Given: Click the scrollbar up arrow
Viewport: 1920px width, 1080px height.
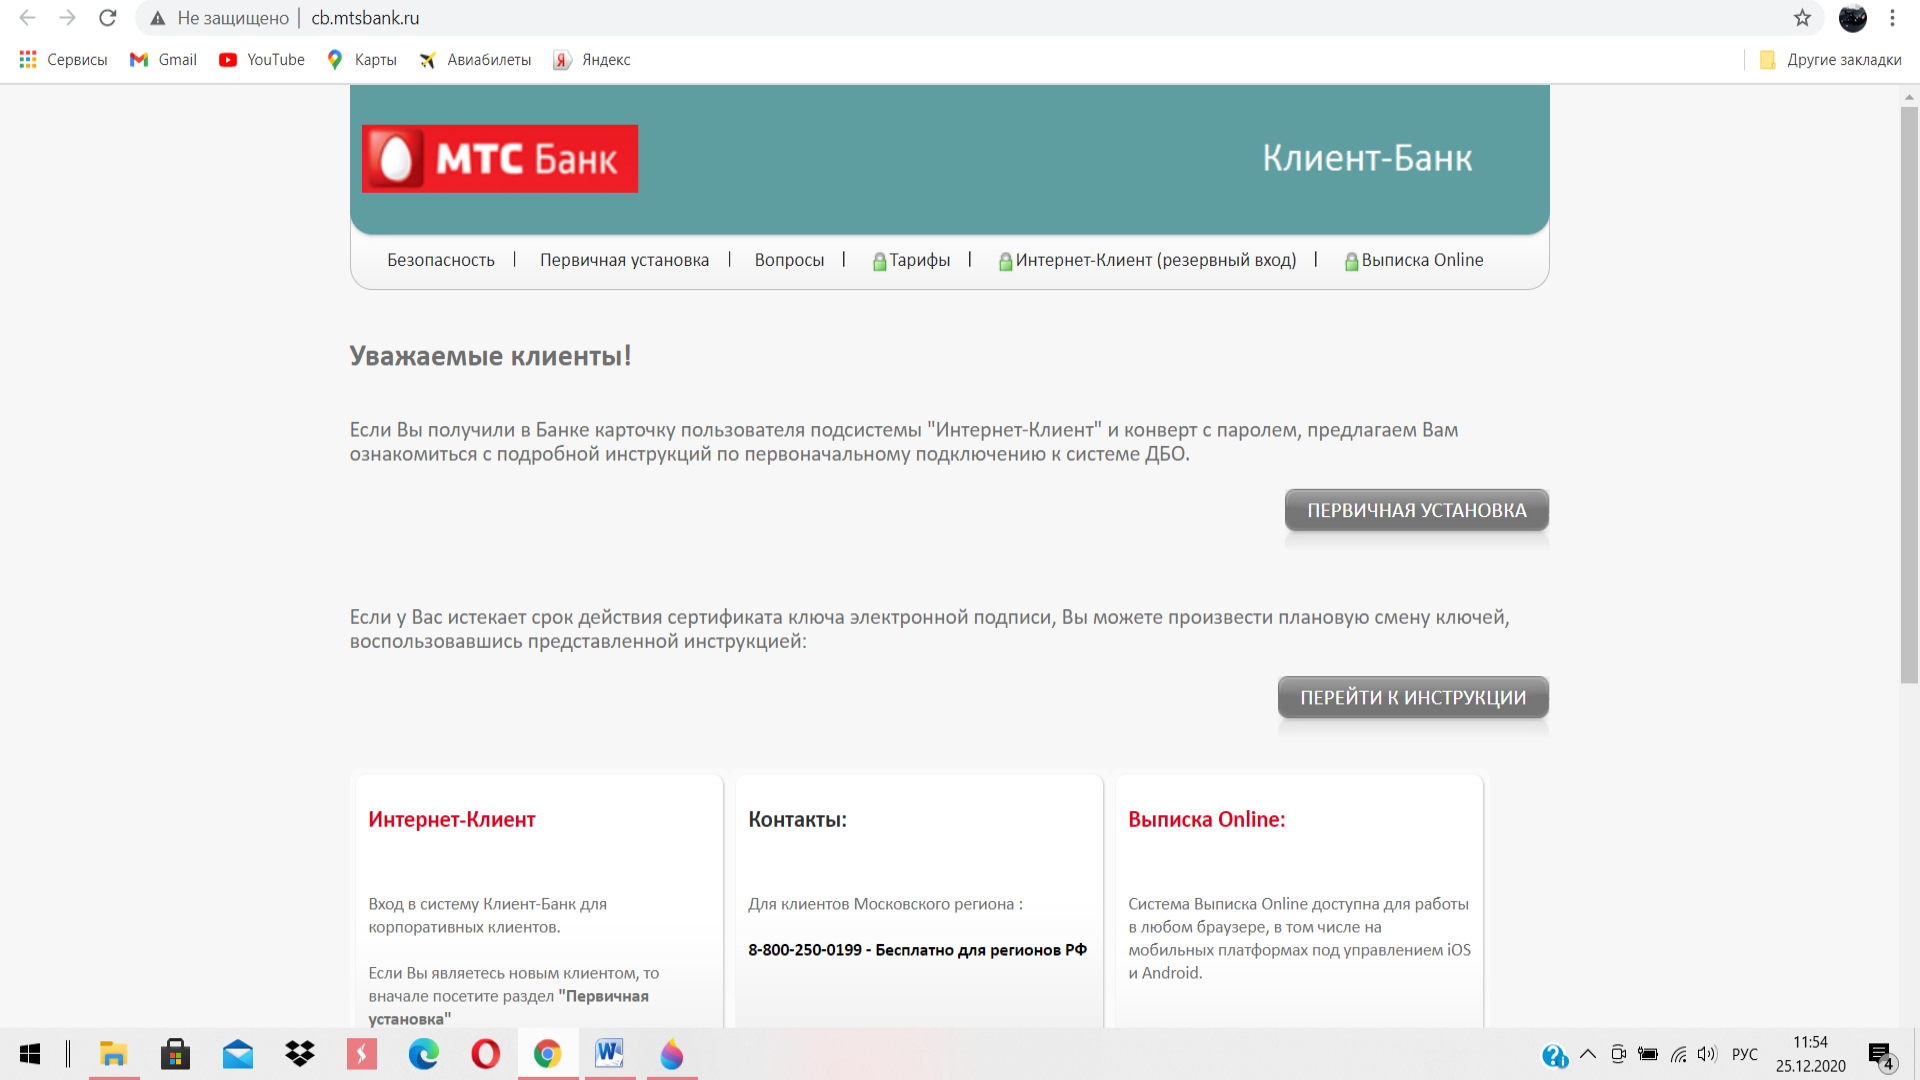Looking at the screenshot, I should click(1909, 97).
